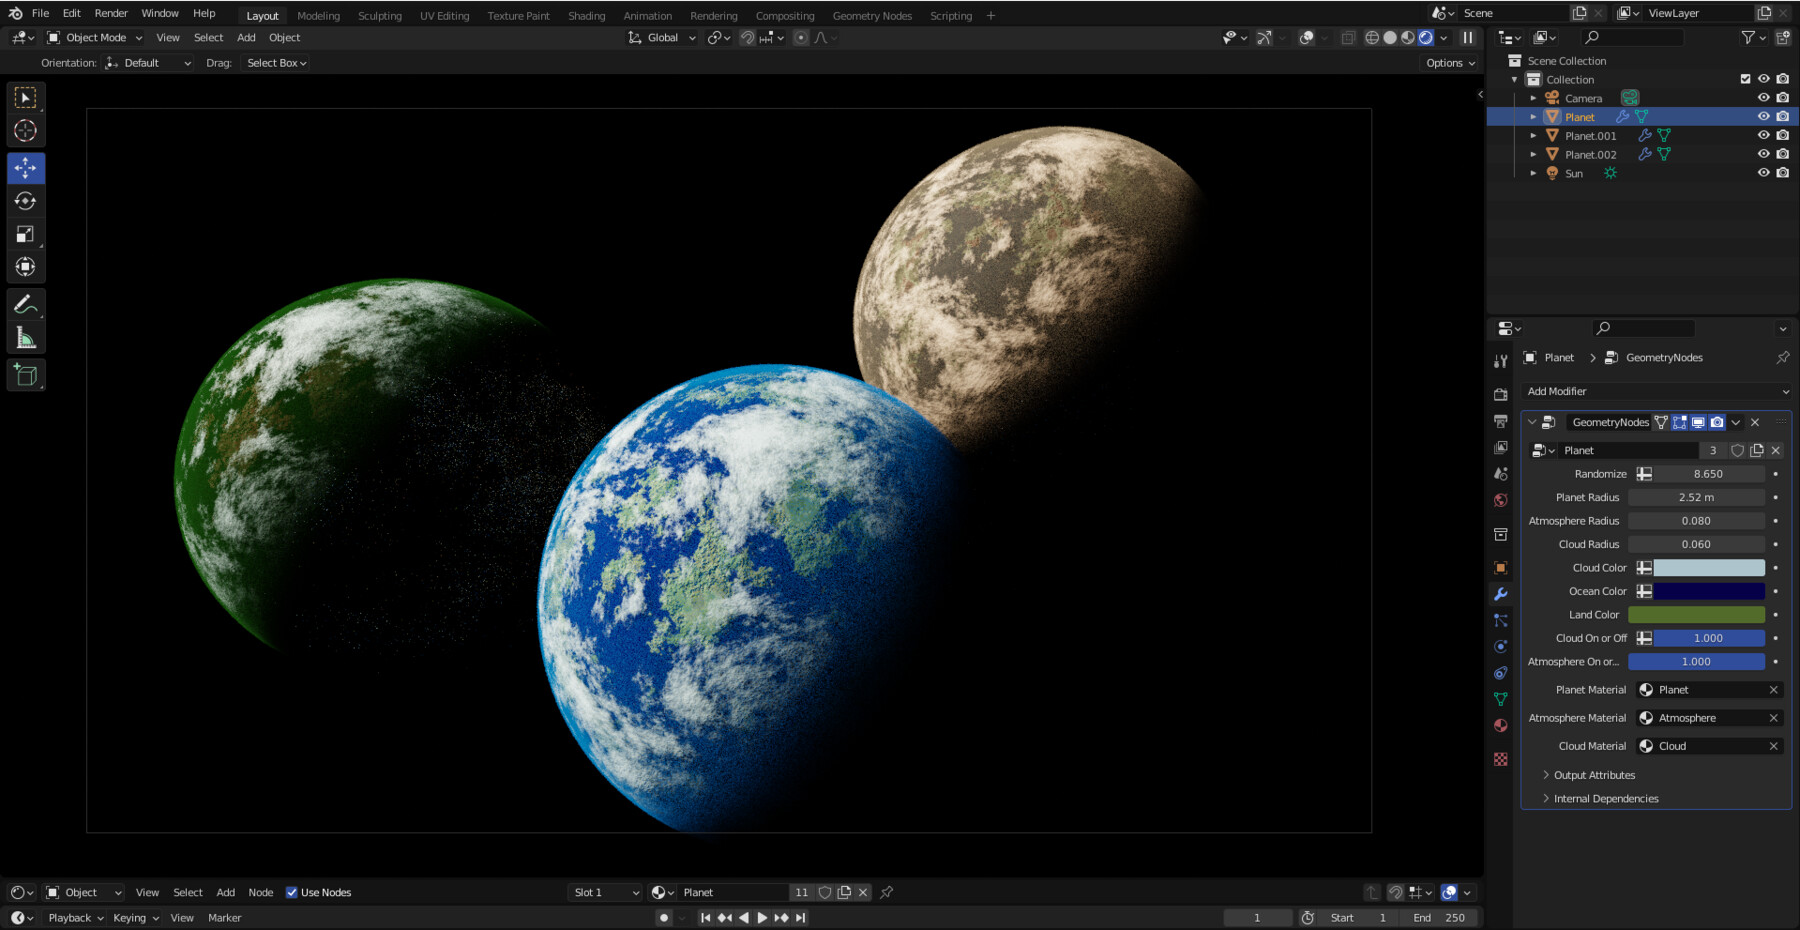Select the Rotate tool
The width and height of the screenshot is (1800, 930).
pyautogui.click(x=25, y=201)
